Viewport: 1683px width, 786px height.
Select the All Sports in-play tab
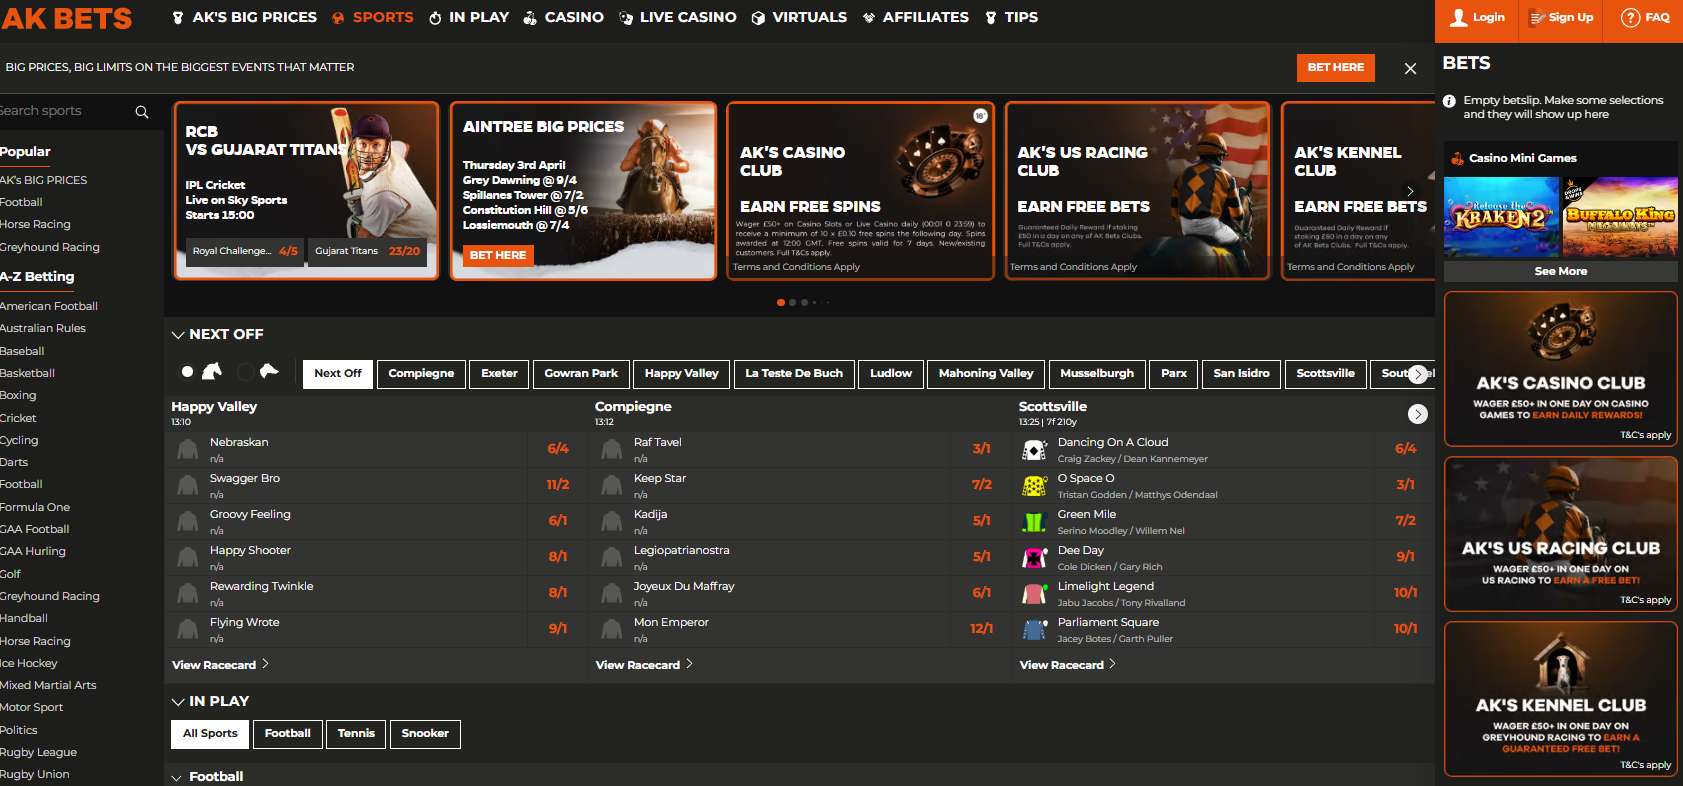[x=210, y=734]
